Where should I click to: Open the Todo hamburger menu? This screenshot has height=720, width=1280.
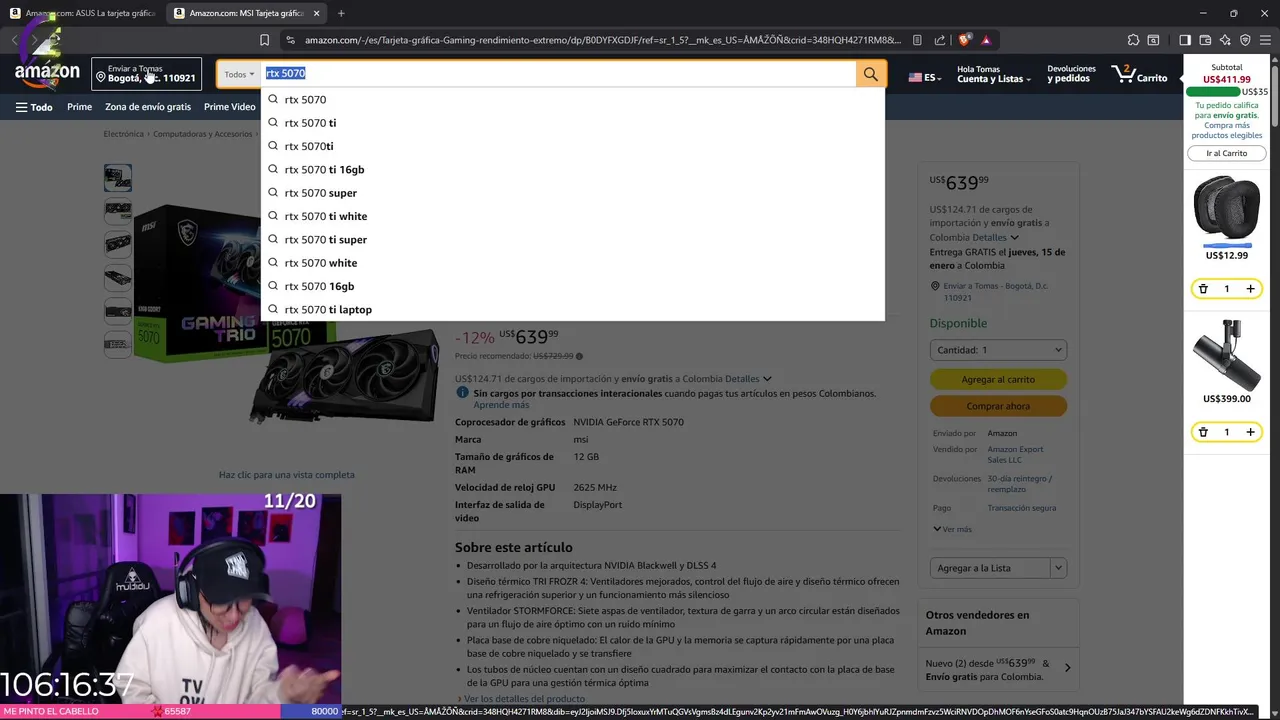point(34,107)
